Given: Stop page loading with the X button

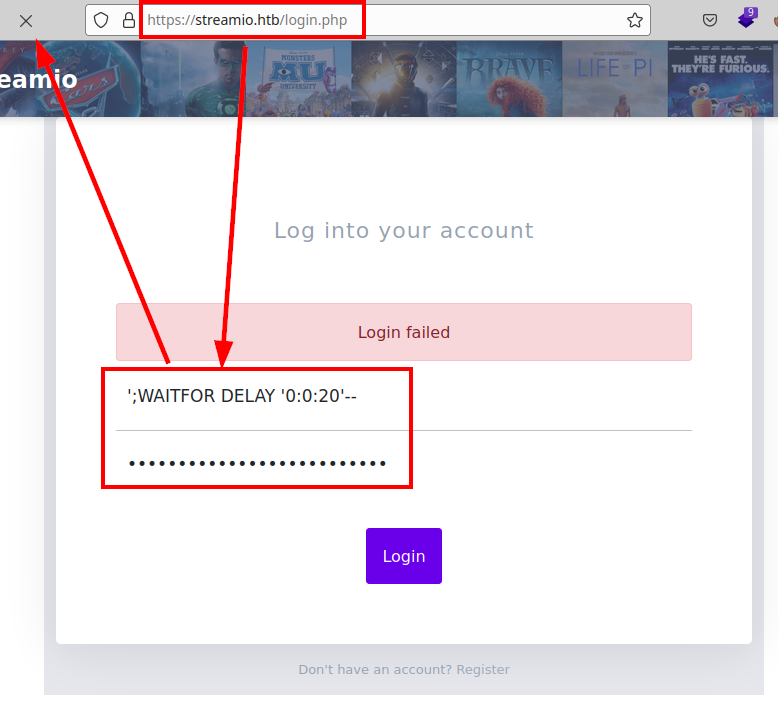Looking at the screenshot, I should (26, 21).
